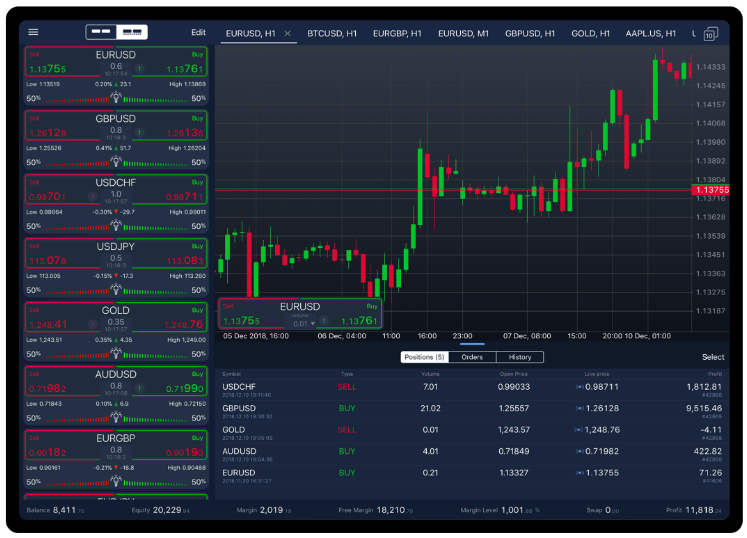Switch watchlist to detailed card view

coord(132,32)
